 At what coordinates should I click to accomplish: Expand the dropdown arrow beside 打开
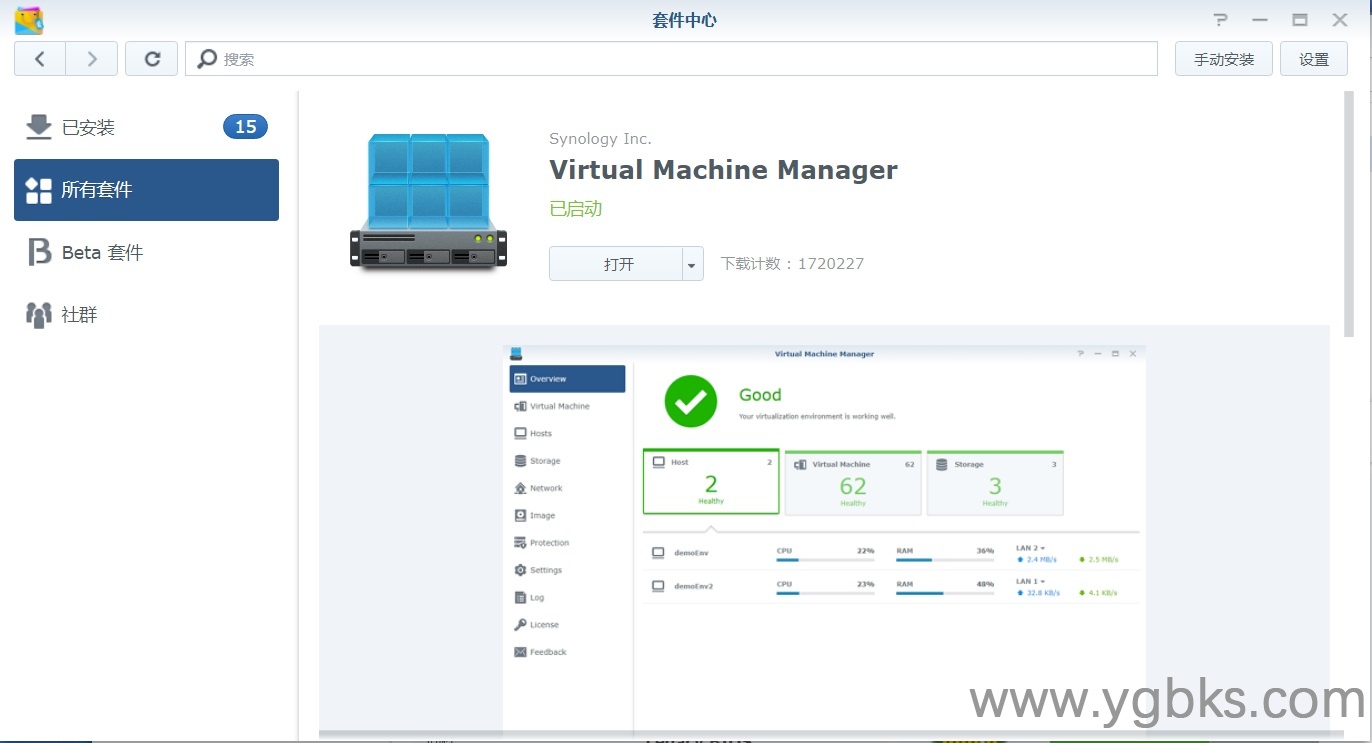pyautogui.click(x=691, y=264)
